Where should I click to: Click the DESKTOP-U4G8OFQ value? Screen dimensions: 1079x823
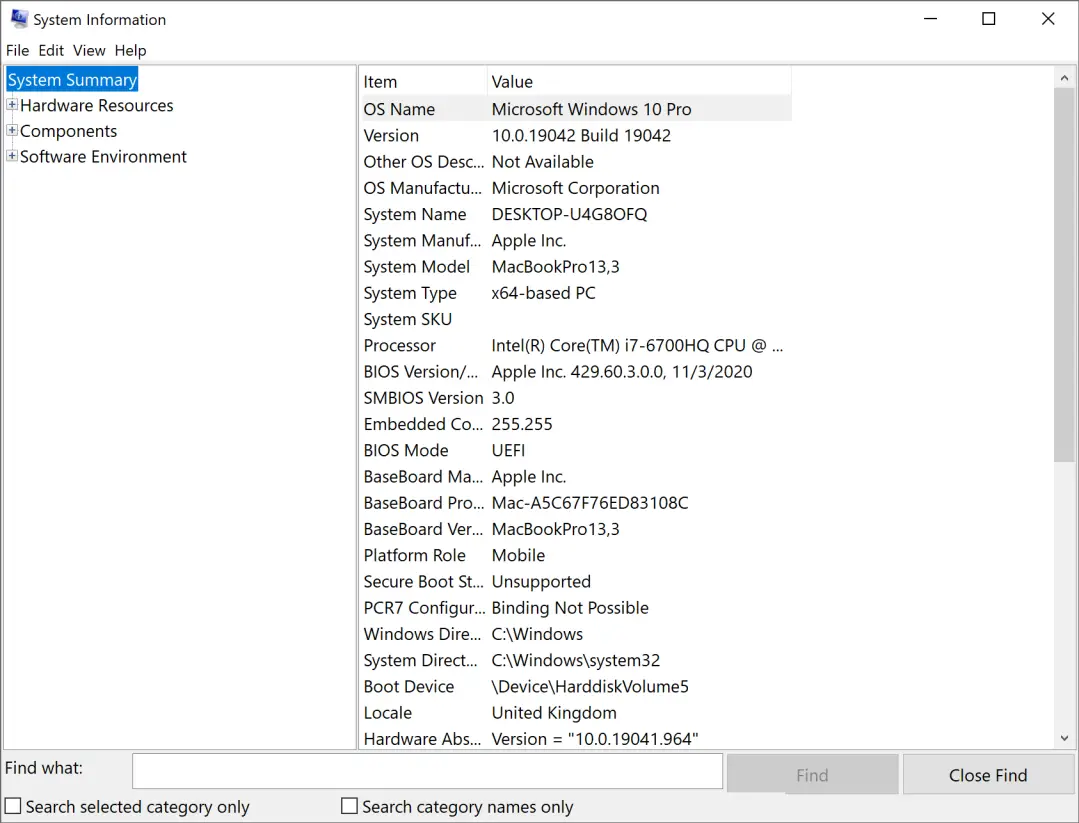click(x=569, y=214)
